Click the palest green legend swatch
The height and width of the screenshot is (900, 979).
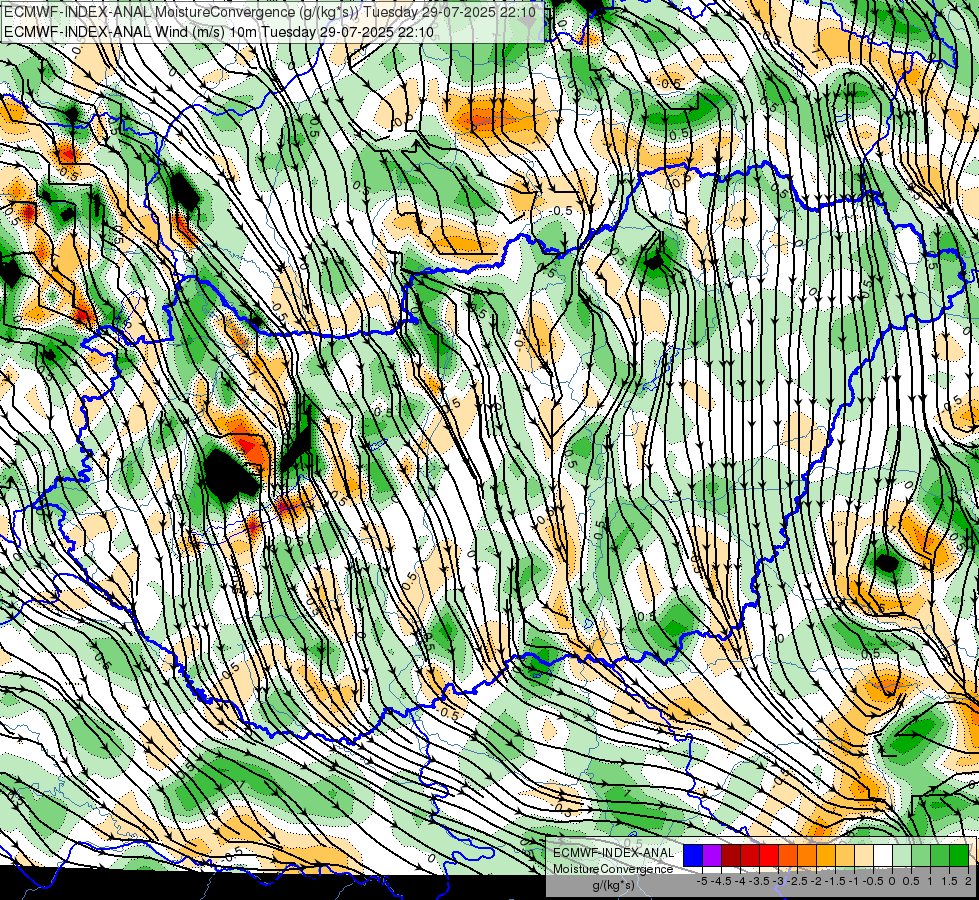click(902, 855)
